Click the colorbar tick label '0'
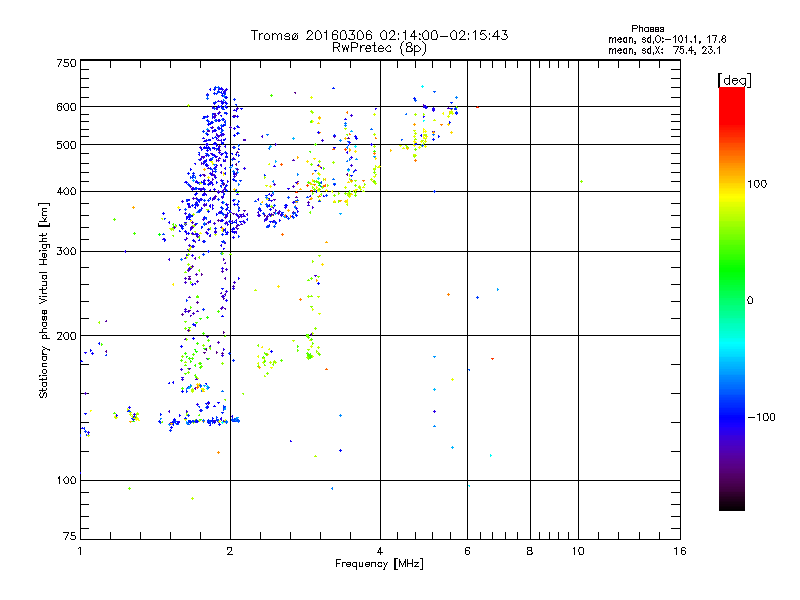Viewport: 800px width, 600px height. [750, 301]
